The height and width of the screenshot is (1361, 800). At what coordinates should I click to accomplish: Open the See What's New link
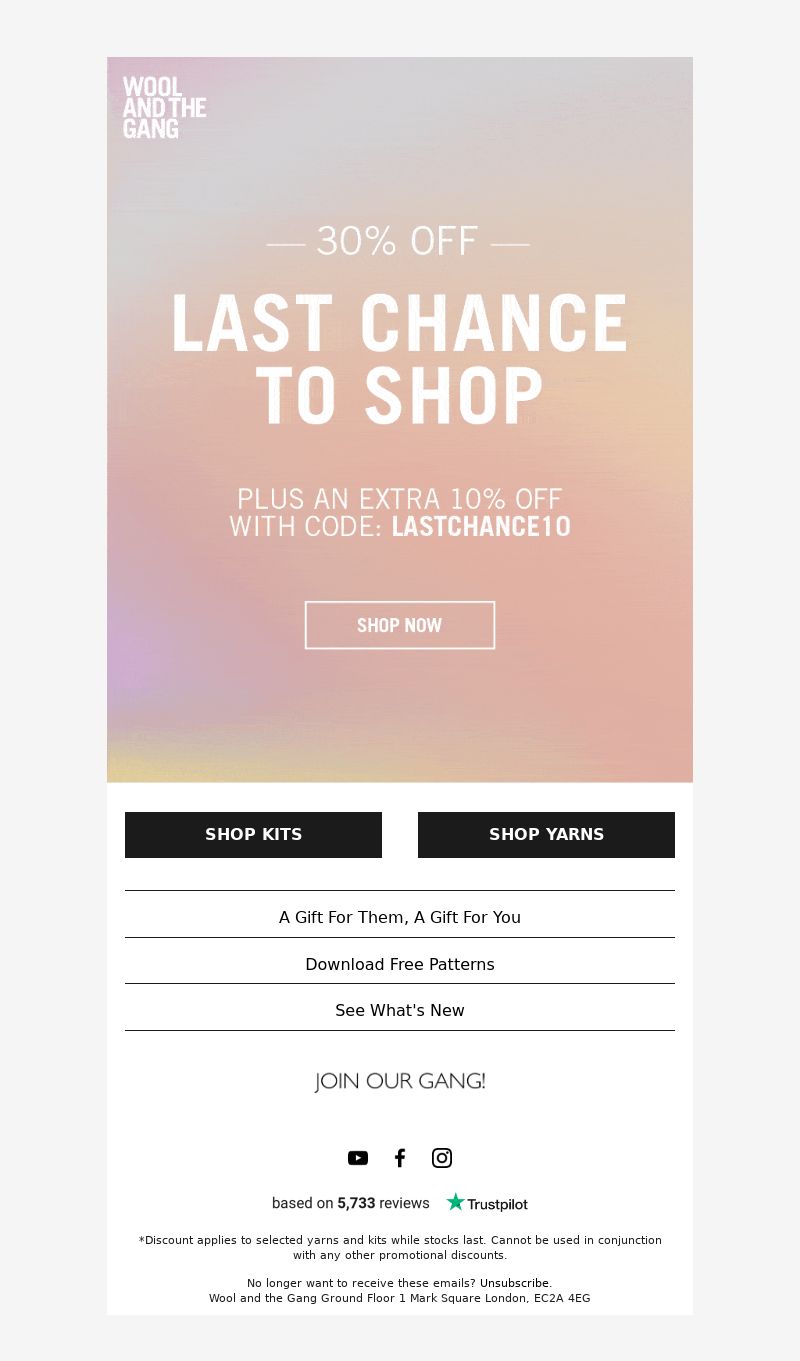coord(400,1010)
